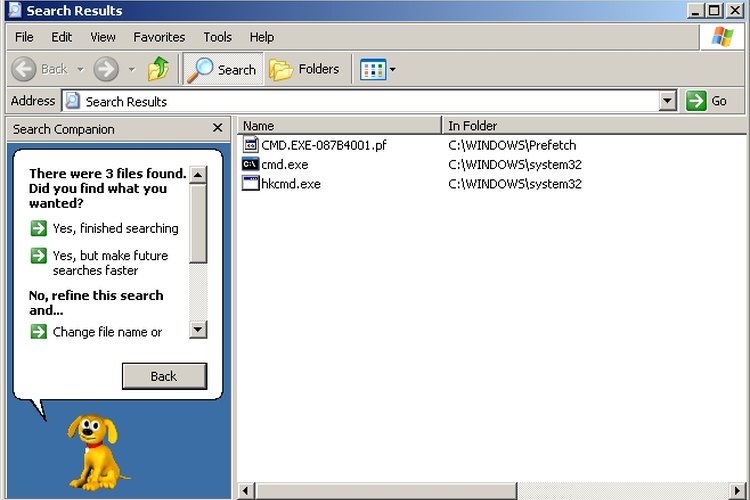Open the Tools menu
Screen dimensions: 750x500
218,37
